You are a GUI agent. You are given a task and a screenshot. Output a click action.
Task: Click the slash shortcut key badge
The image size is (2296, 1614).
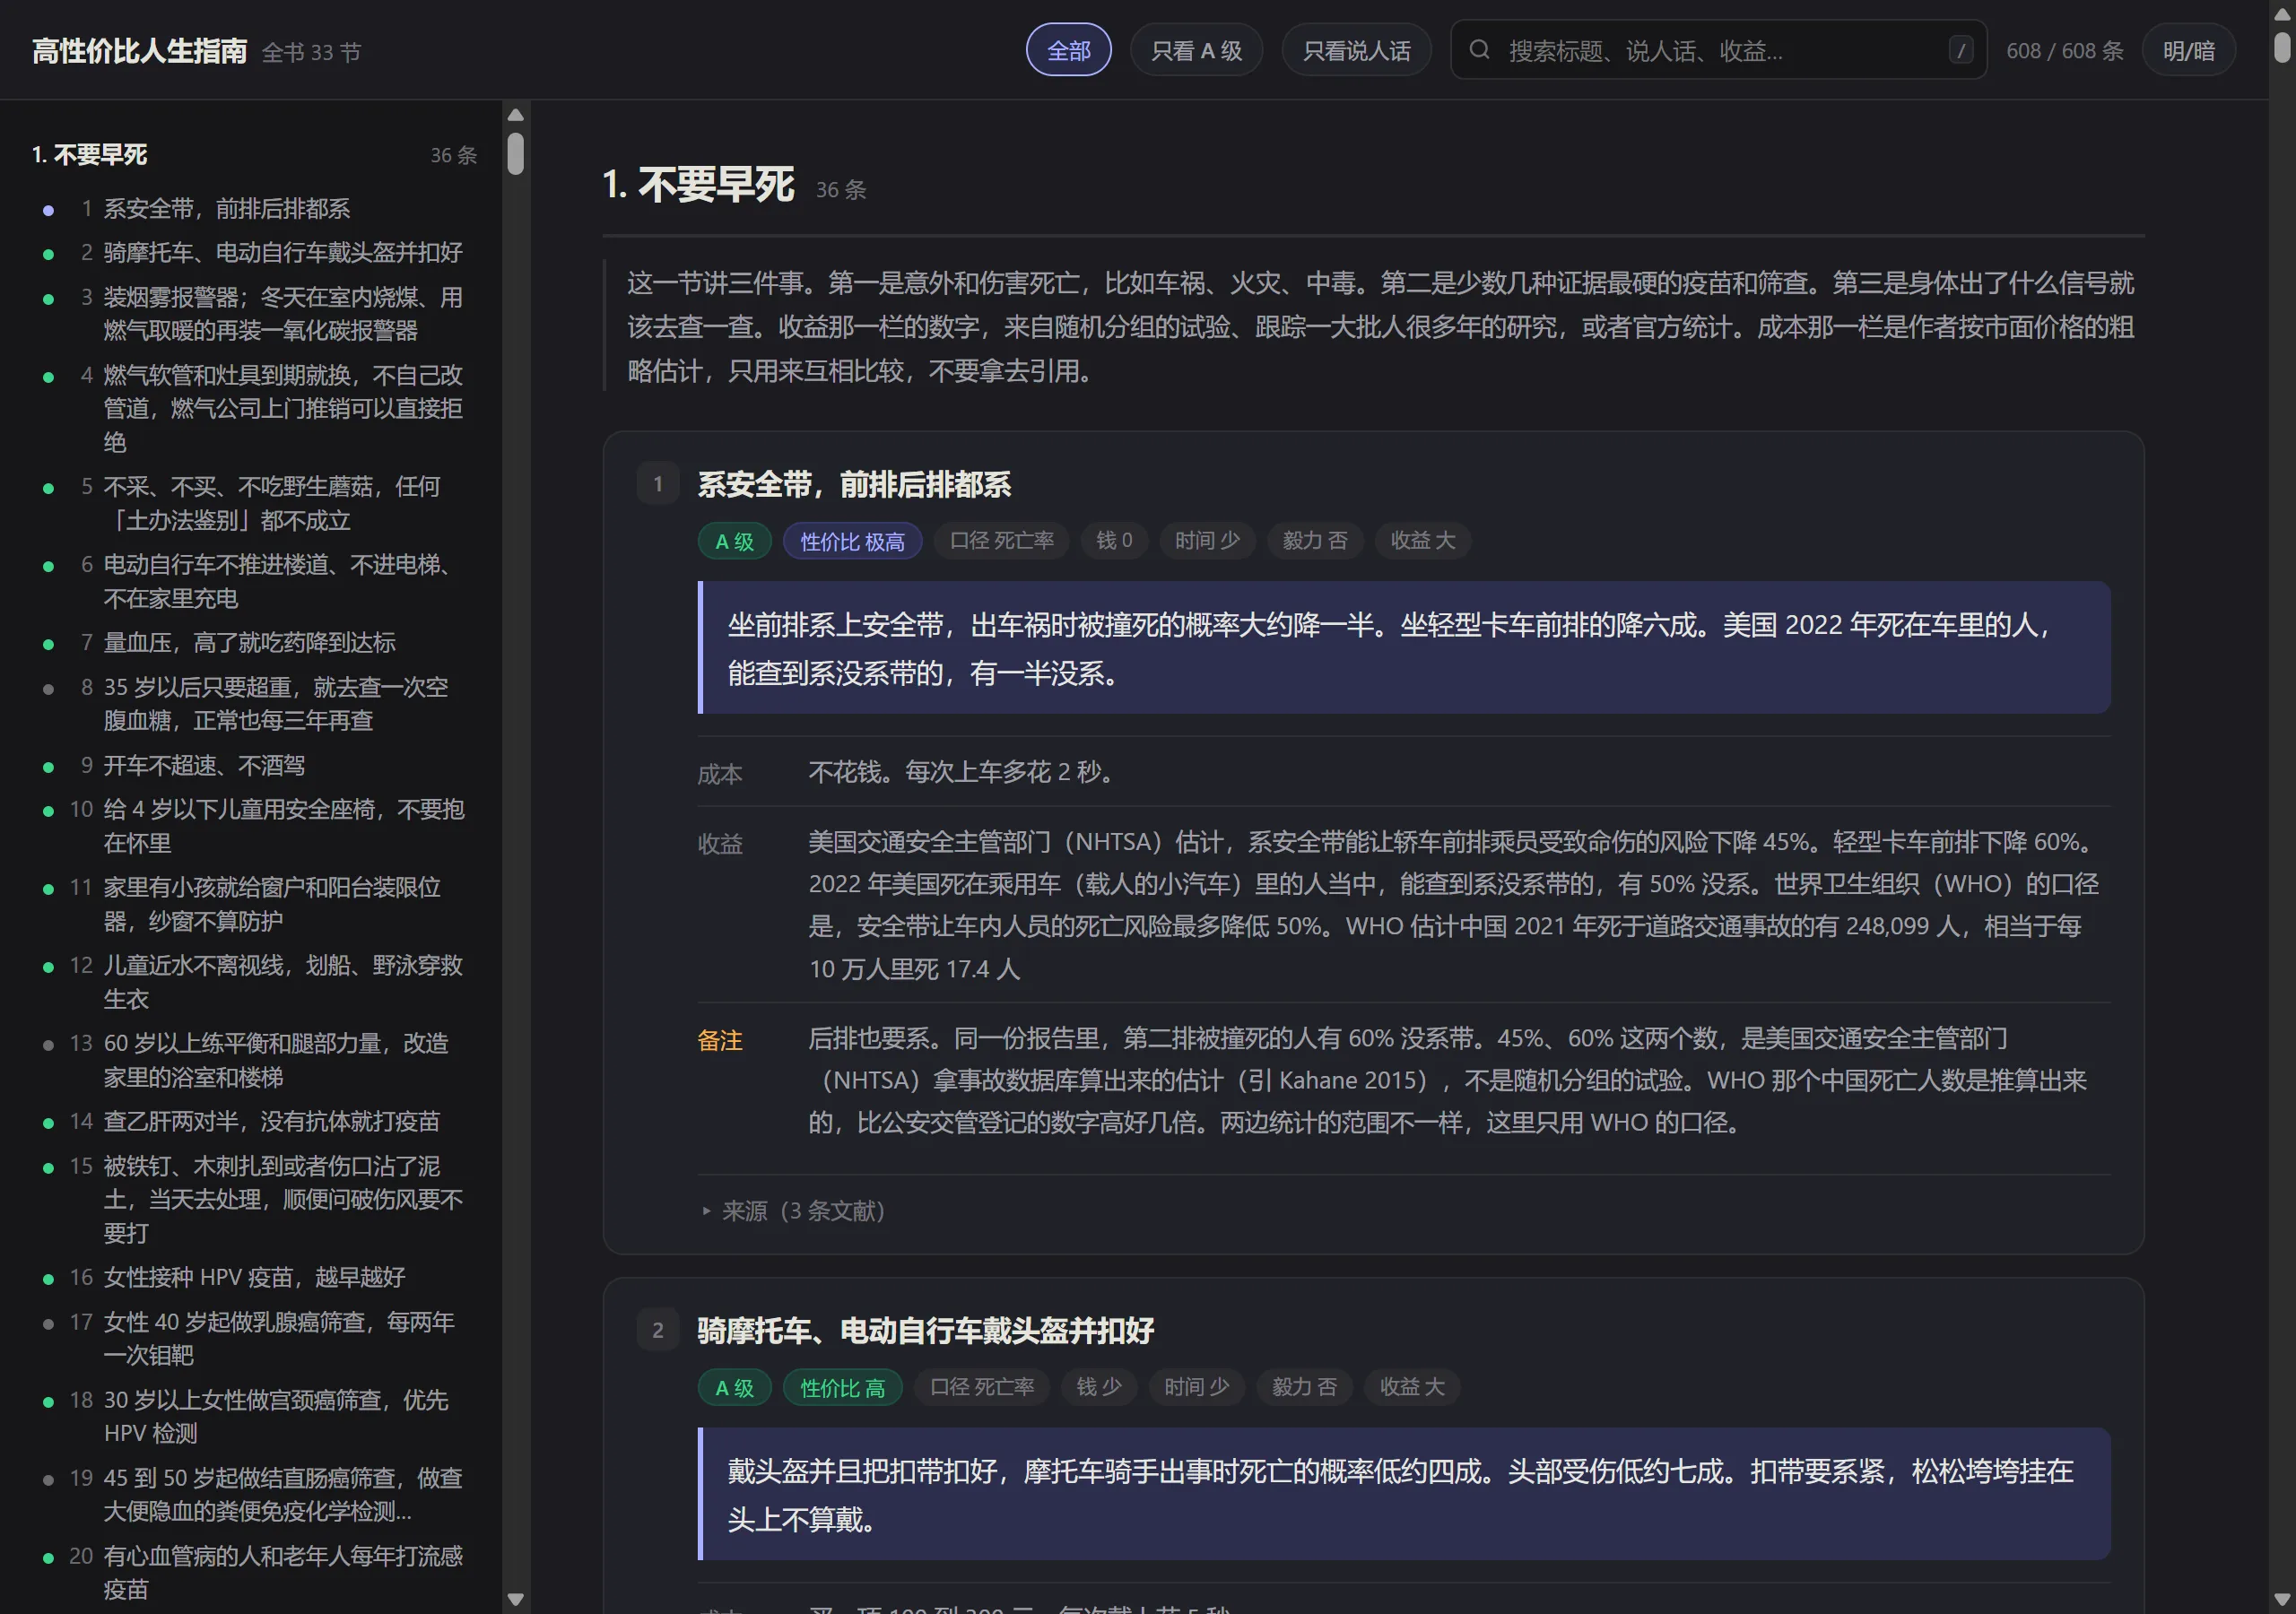pyautogui.click(x=1960, y=50)
